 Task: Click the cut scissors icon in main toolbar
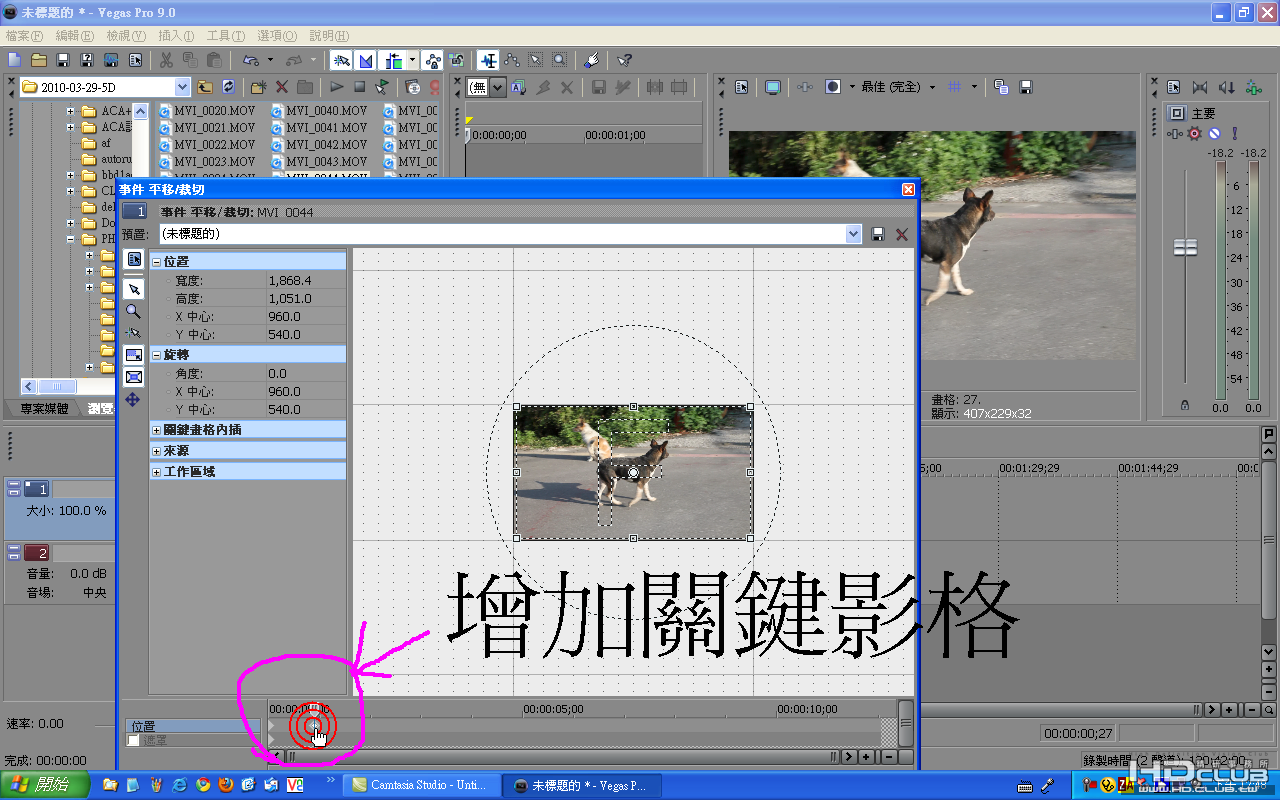point(166,61)
